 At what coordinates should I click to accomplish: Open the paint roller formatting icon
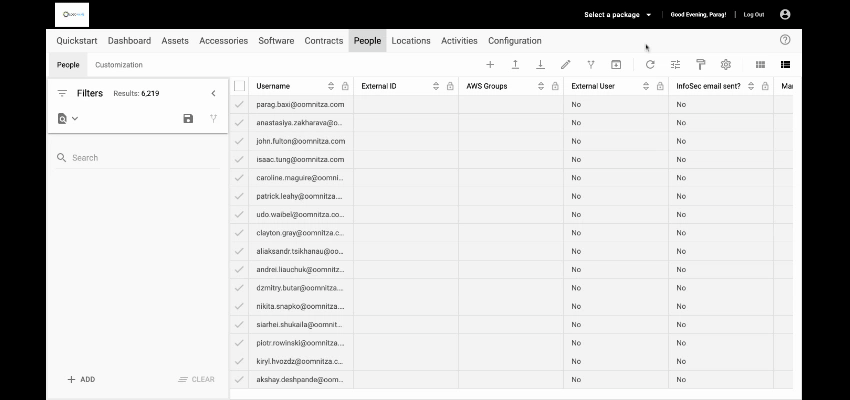coord(701,65)
